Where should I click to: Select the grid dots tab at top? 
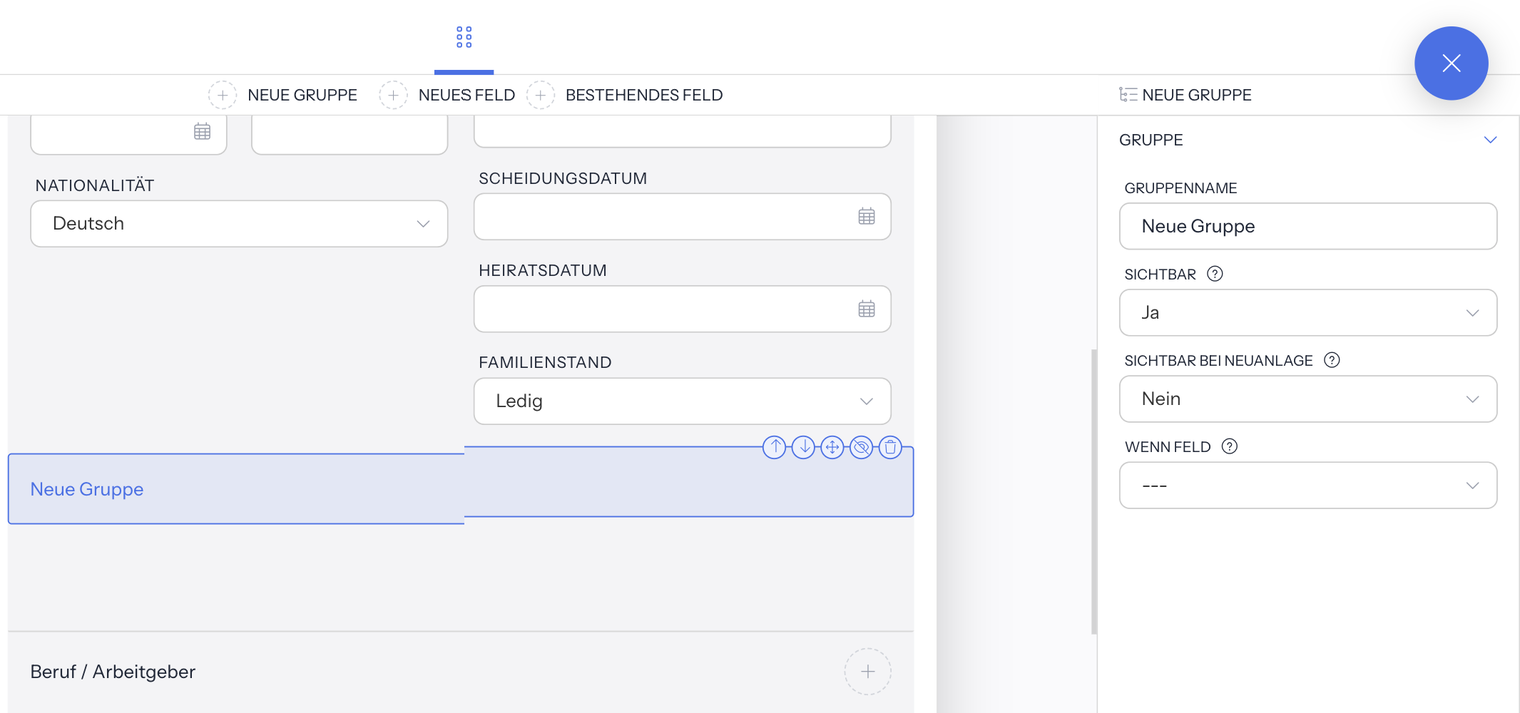[464, 37]
